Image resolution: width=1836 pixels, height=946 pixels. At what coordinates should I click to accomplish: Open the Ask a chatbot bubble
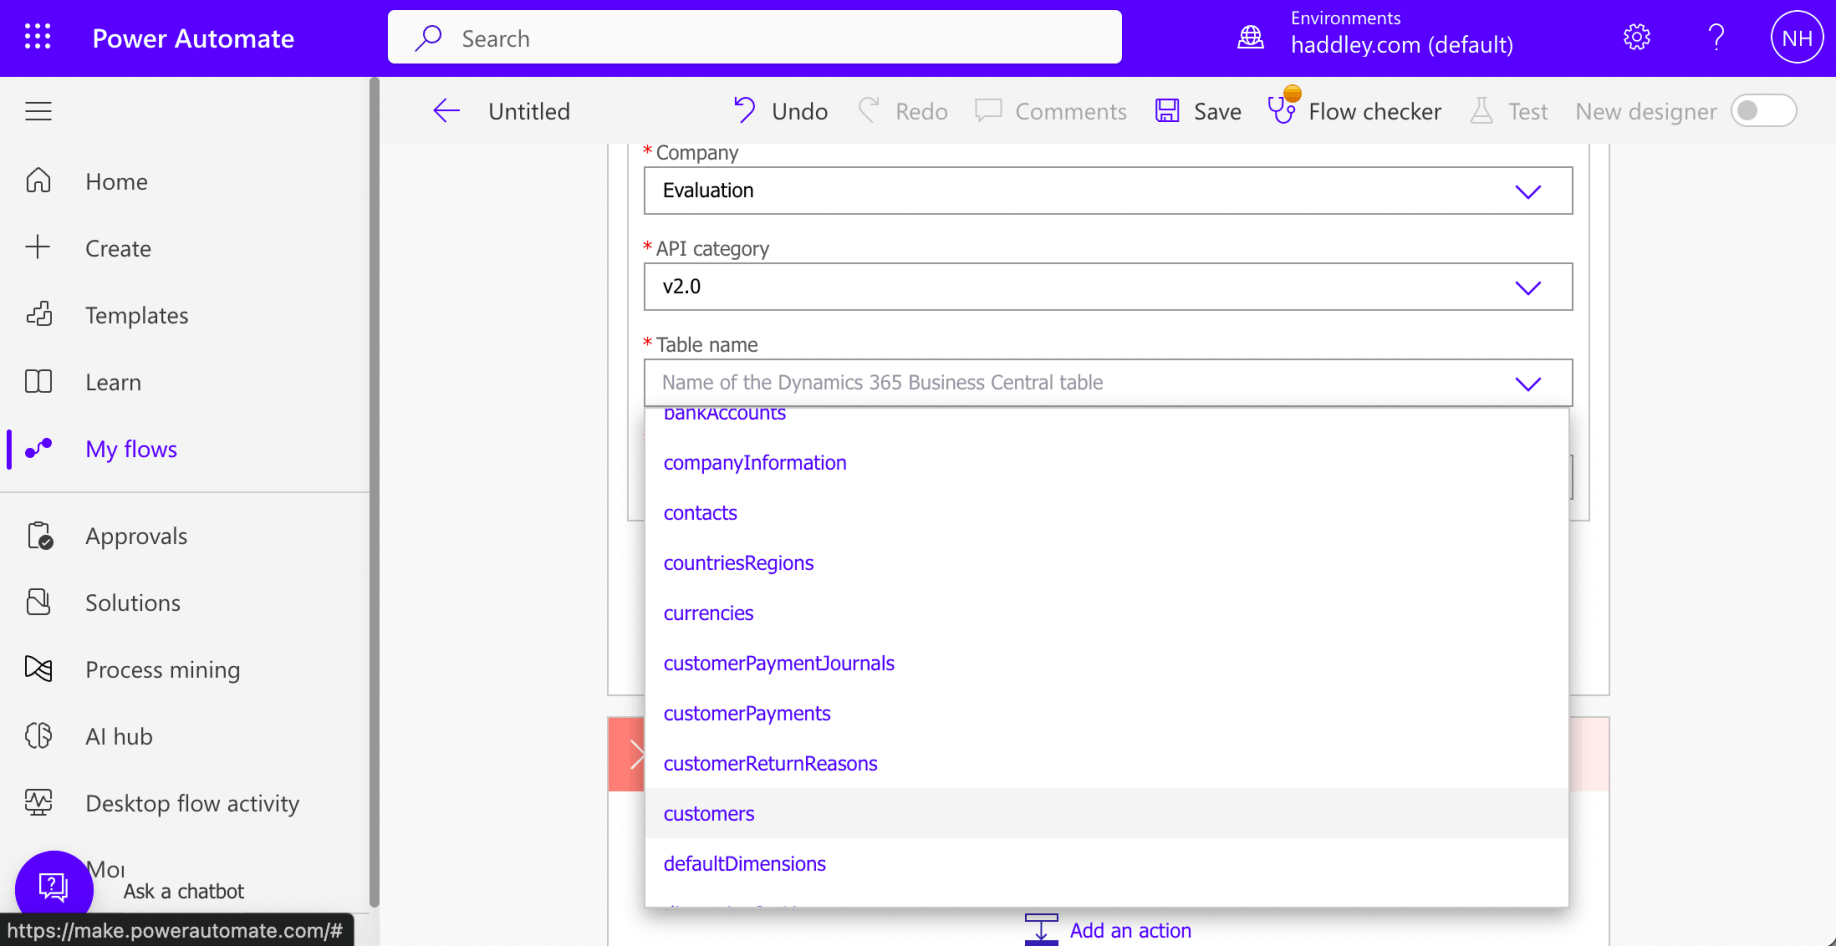[53, 887]
